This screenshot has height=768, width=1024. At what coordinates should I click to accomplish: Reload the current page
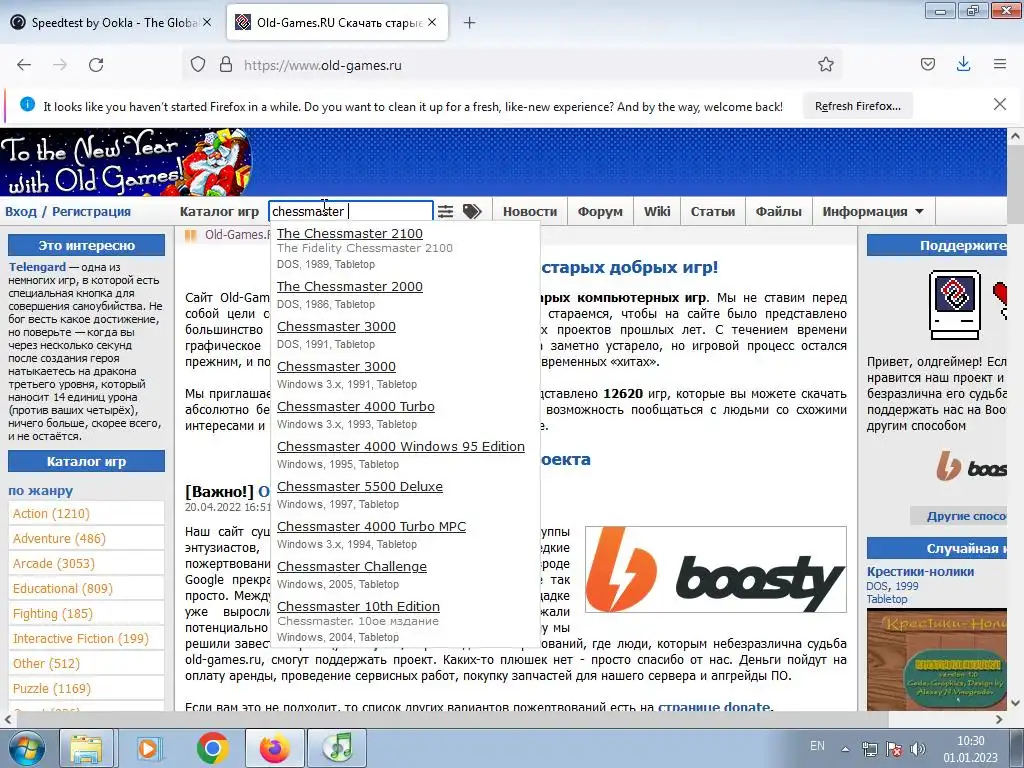tap(96, 65)
